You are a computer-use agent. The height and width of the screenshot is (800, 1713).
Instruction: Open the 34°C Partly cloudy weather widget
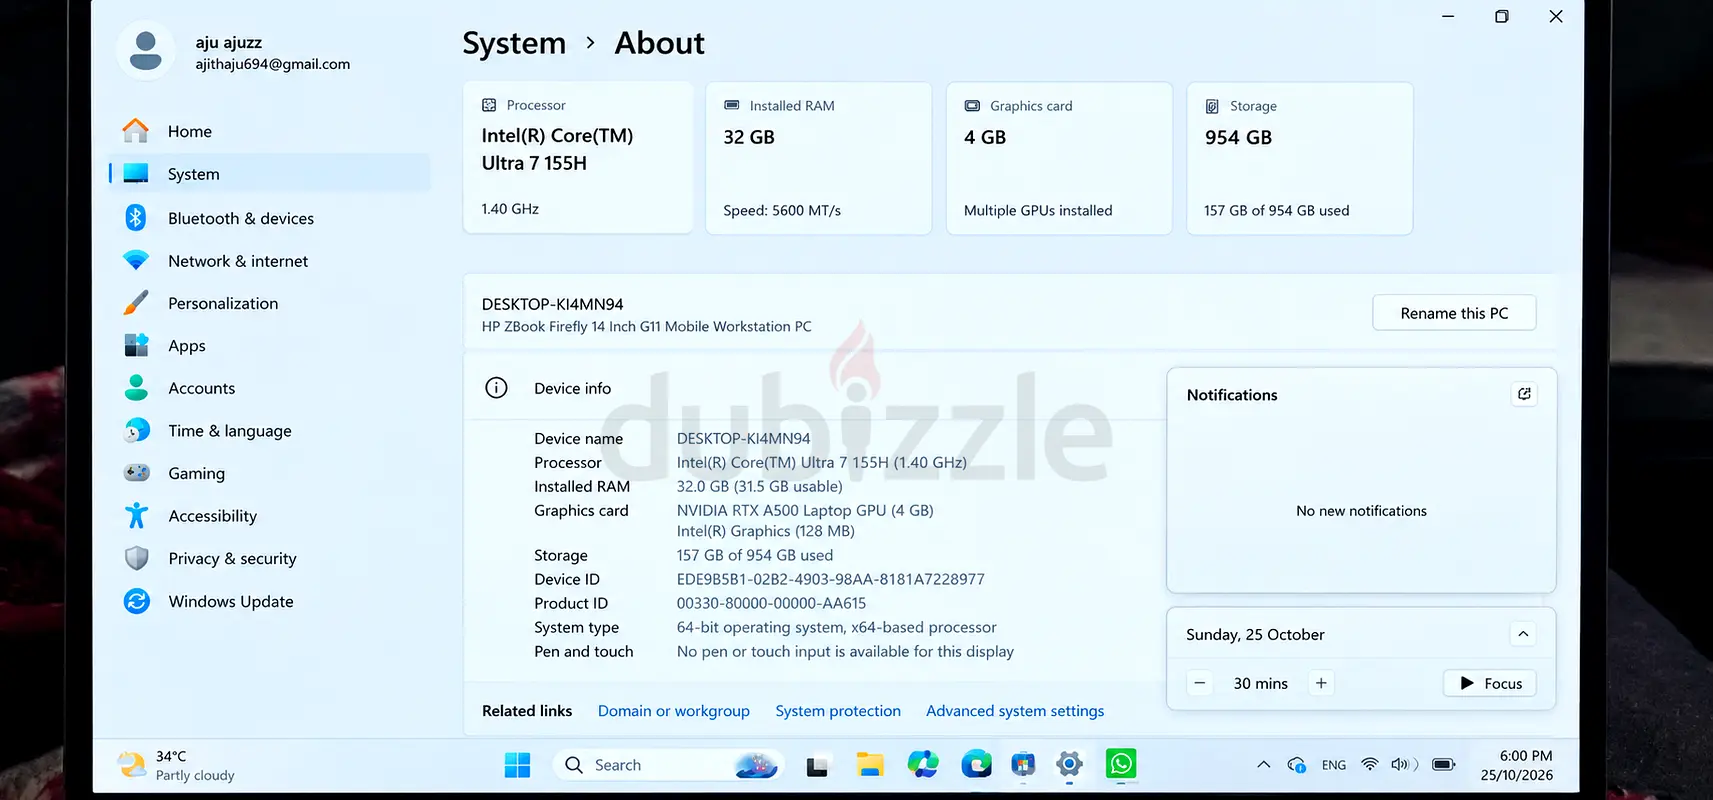pyautogui.click(x=177, y=766)
